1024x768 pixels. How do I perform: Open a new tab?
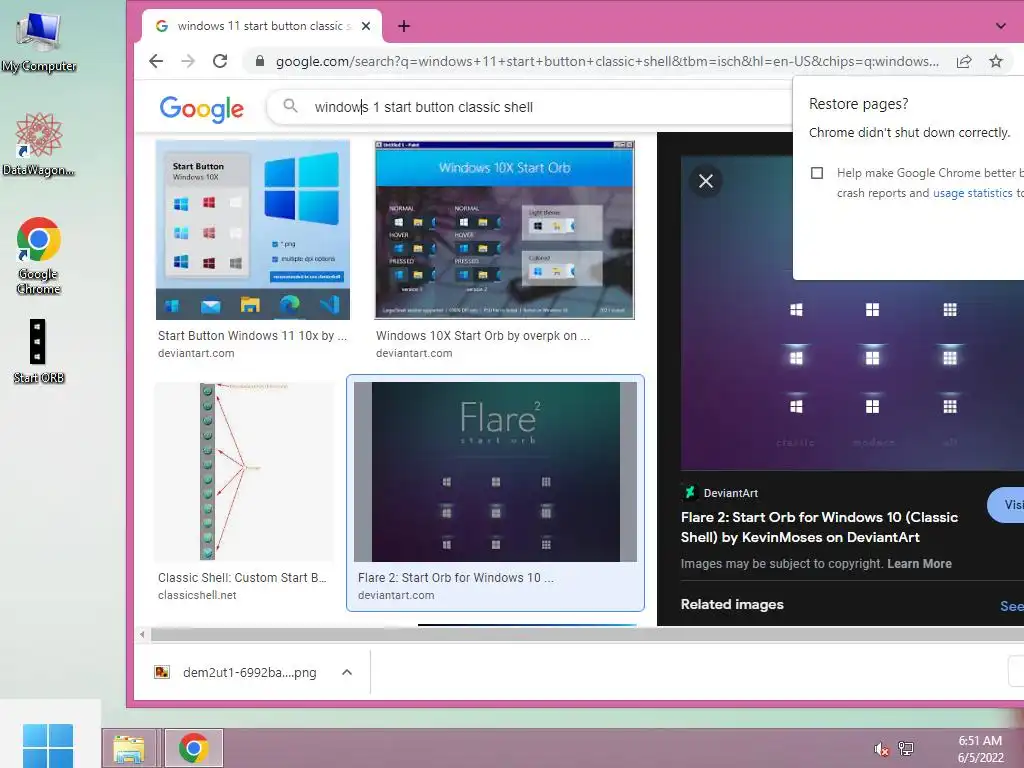[x=404, y=26]
